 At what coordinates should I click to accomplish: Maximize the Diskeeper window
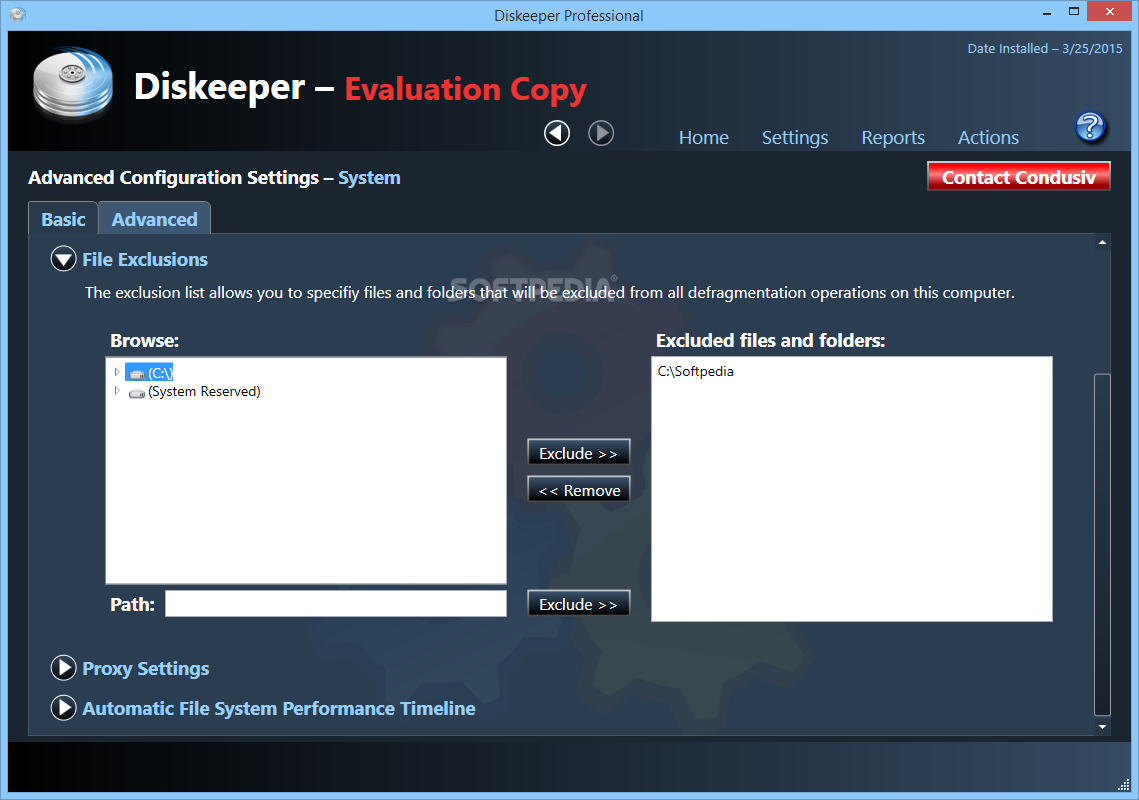click(x=1074, y=12)
